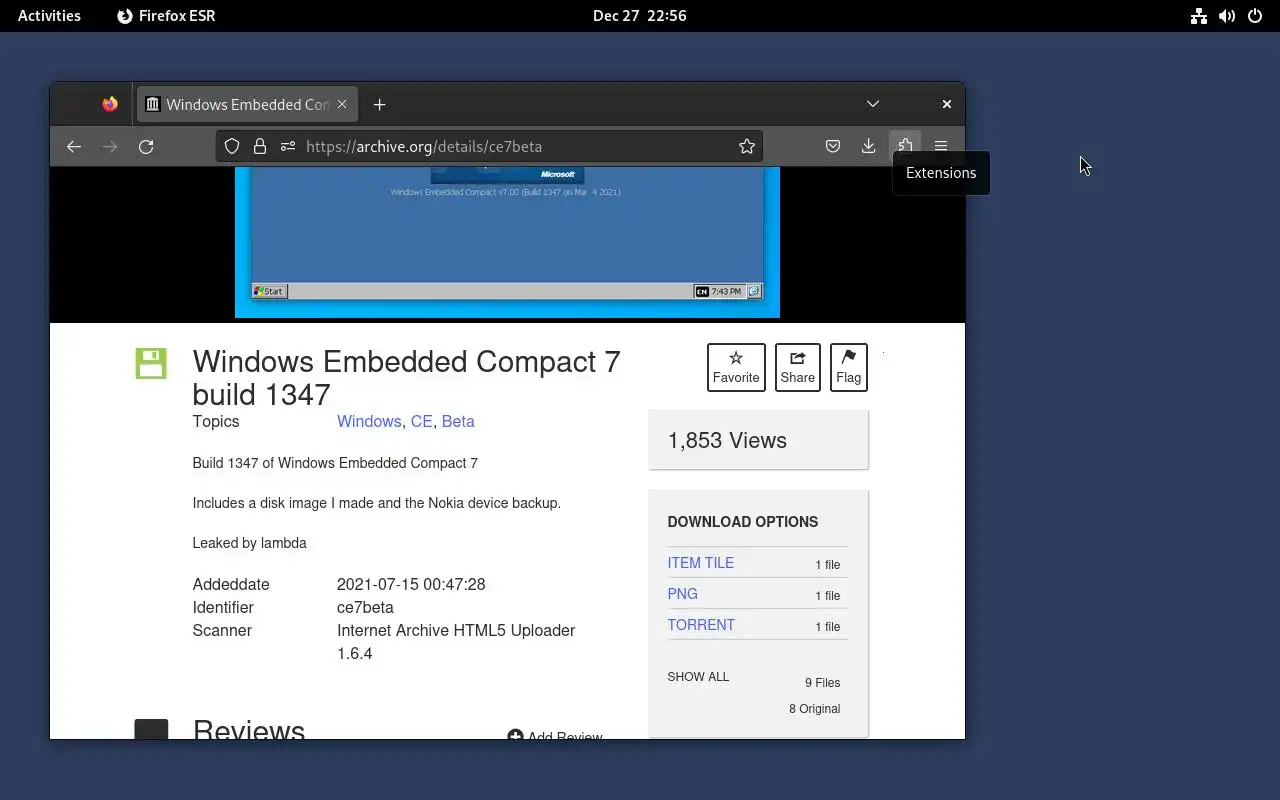The width and height of the screenshot is (1280, 800).
Task: Click the identifier value 'ce7beta'
Action: pos(365,607)
